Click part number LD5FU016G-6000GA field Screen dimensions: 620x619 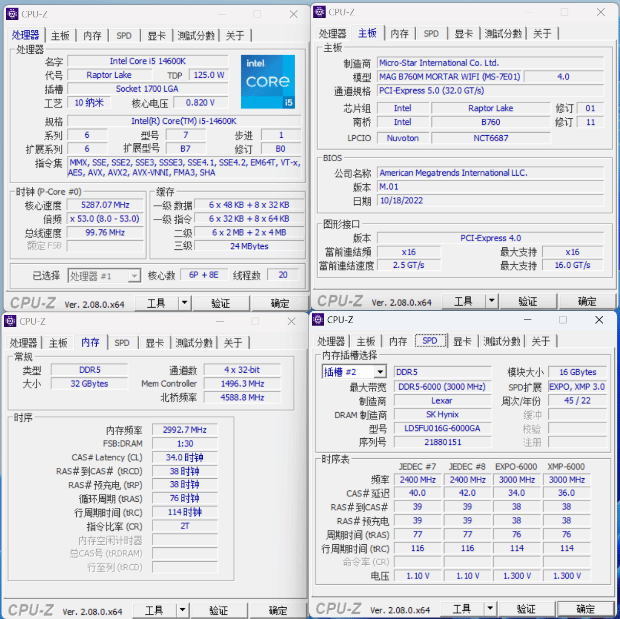(x=442, y=428)
